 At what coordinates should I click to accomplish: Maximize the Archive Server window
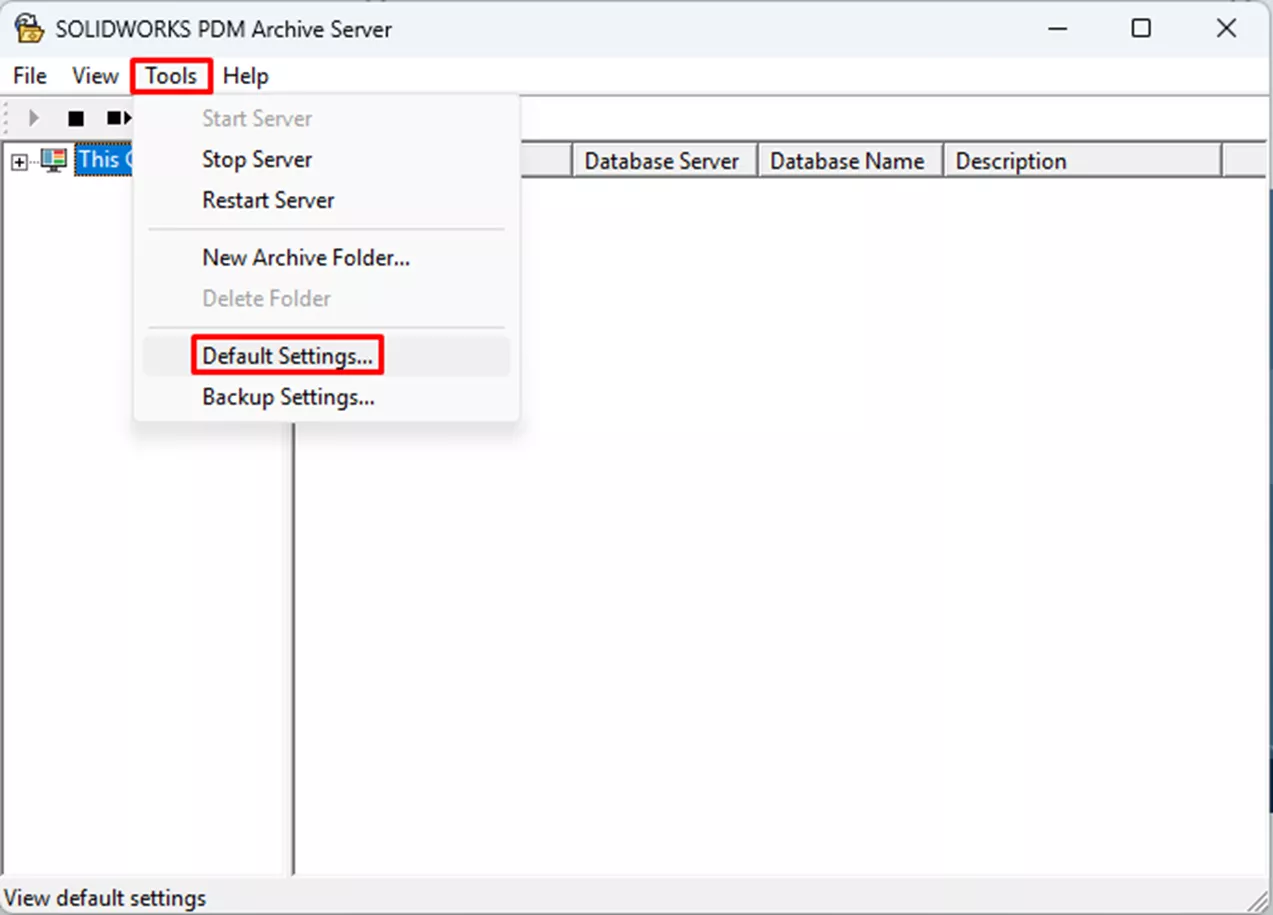(1141, 28)
